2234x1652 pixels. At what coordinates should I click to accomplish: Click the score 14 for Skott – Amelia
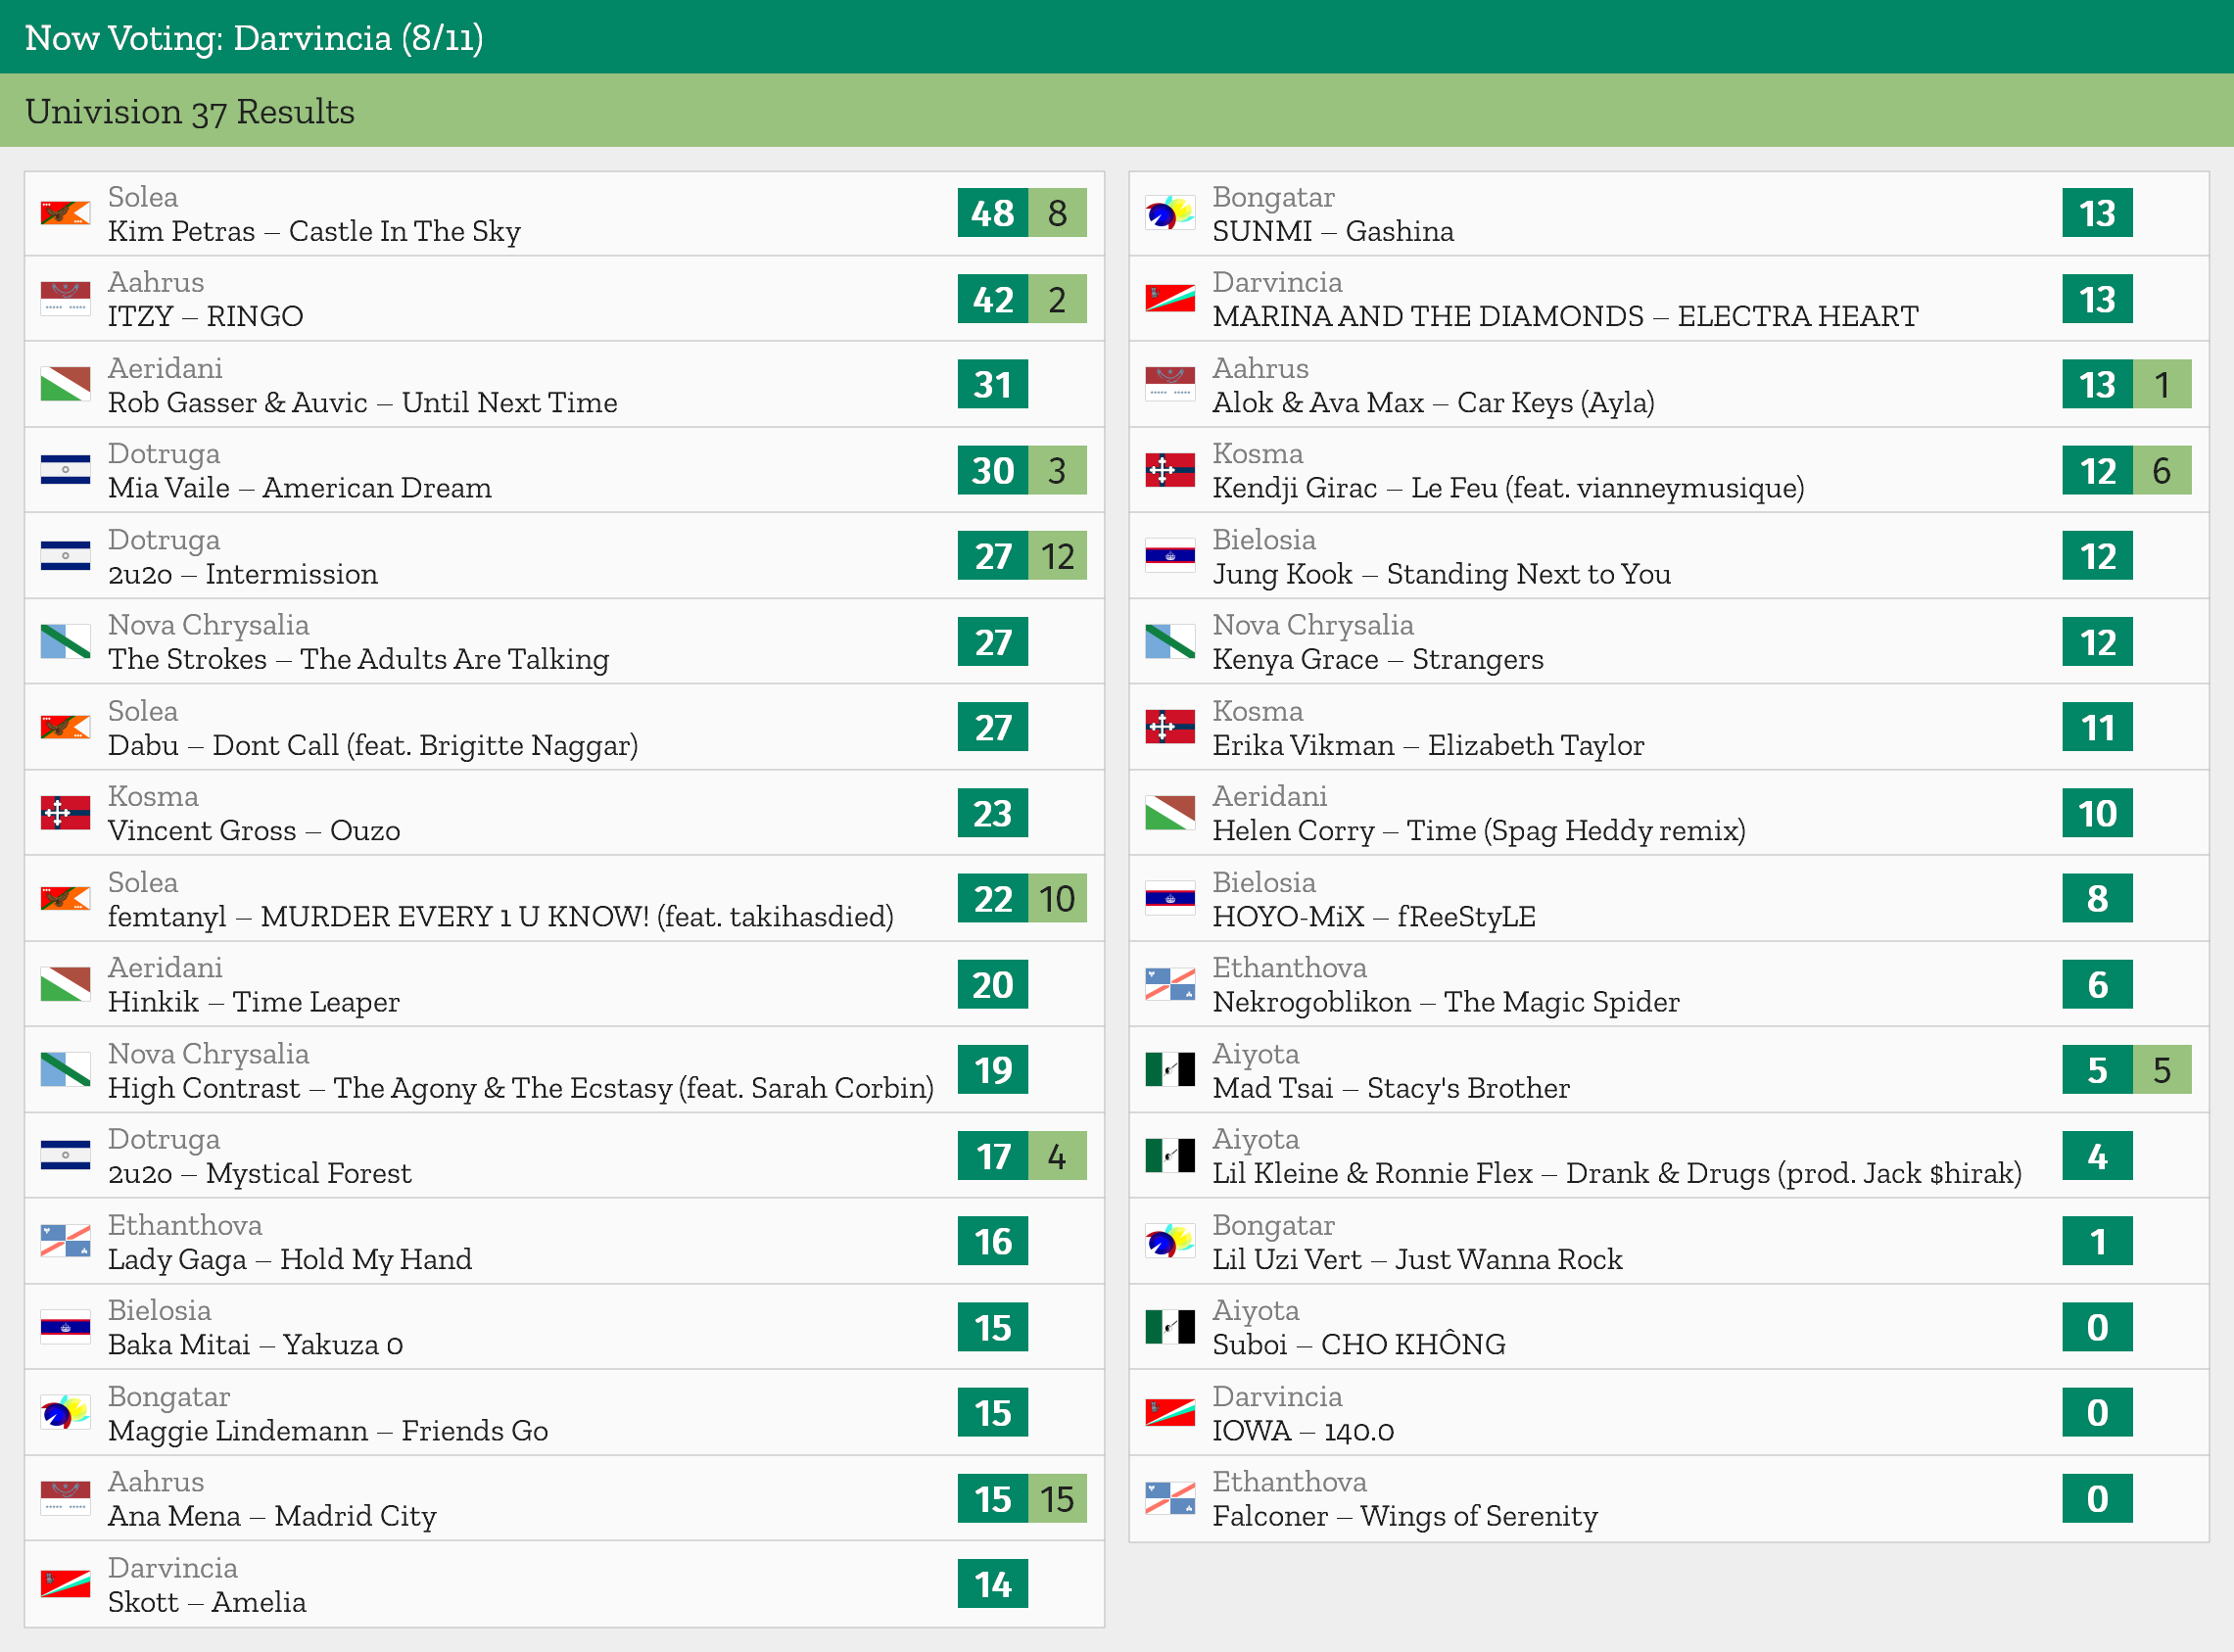tap(993, 1584)
